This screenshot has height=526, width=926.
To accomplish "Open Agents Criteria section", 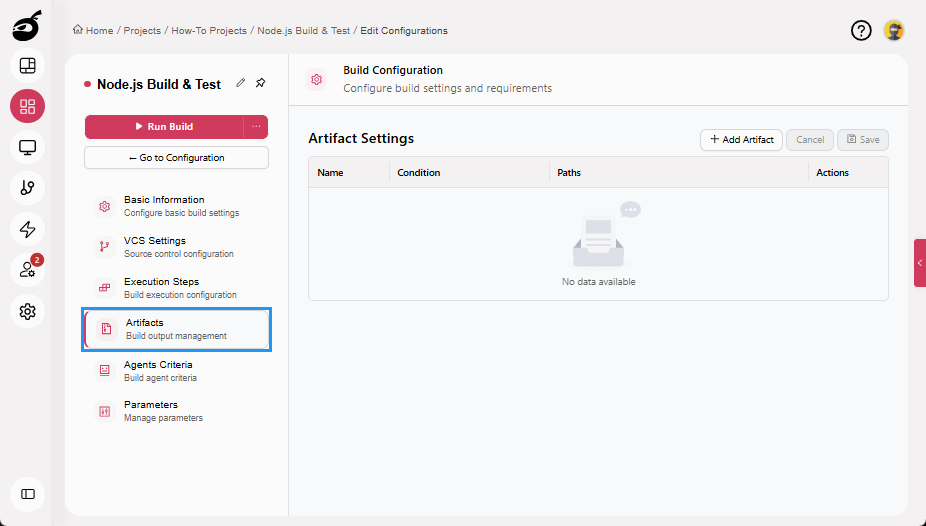I will click(x=177, y=370).
